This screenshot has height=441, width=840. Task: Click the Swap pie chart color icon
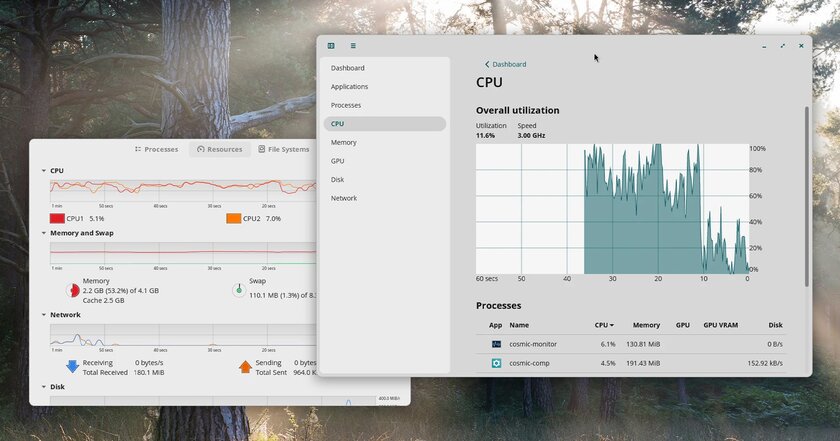tap(239, 290)
